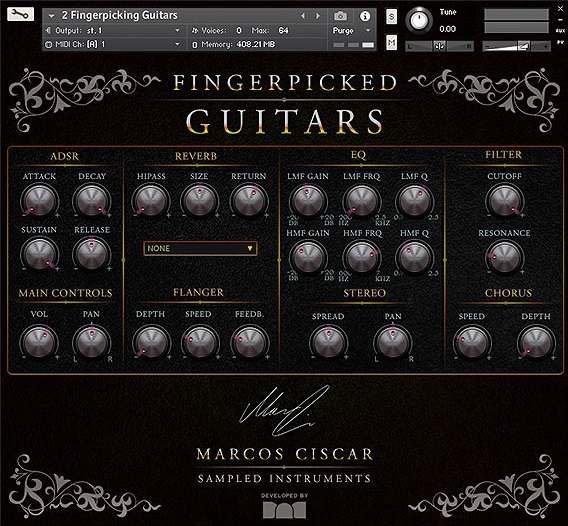Open the instrument info icon
The width and height of the screenshot is (568, 526).
click(x=365, y=16)
